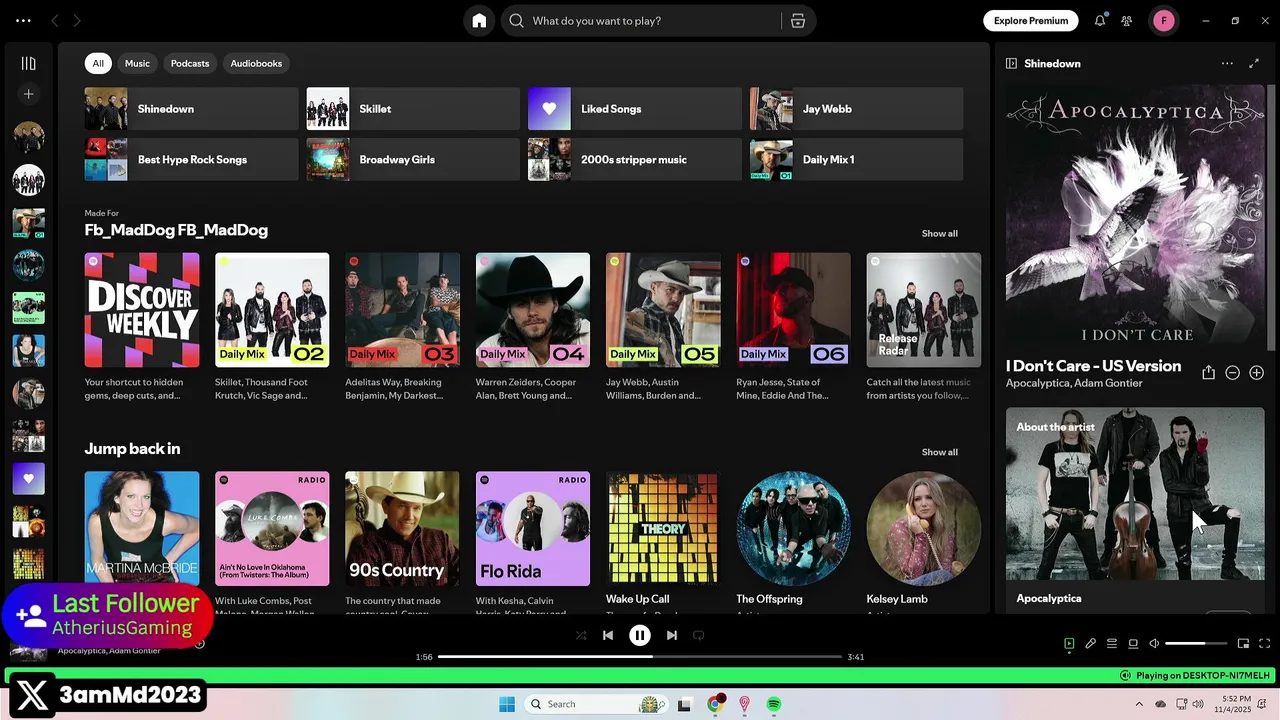The width and height of the screenshot is (1280, 720).
Task: Open more options in Shinedown panel
Action: (x=1227, y=63)
